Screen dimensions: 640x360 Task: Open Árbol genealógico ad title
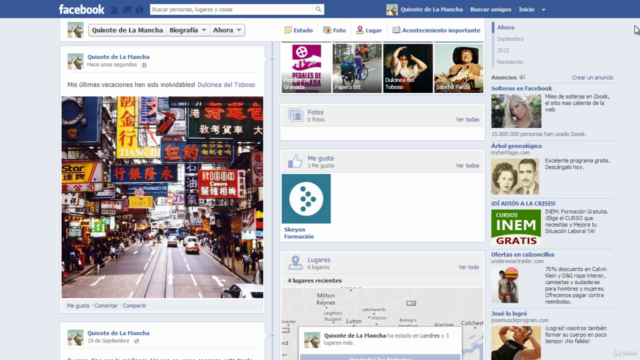pyautogui.click(x=516, y=146)
